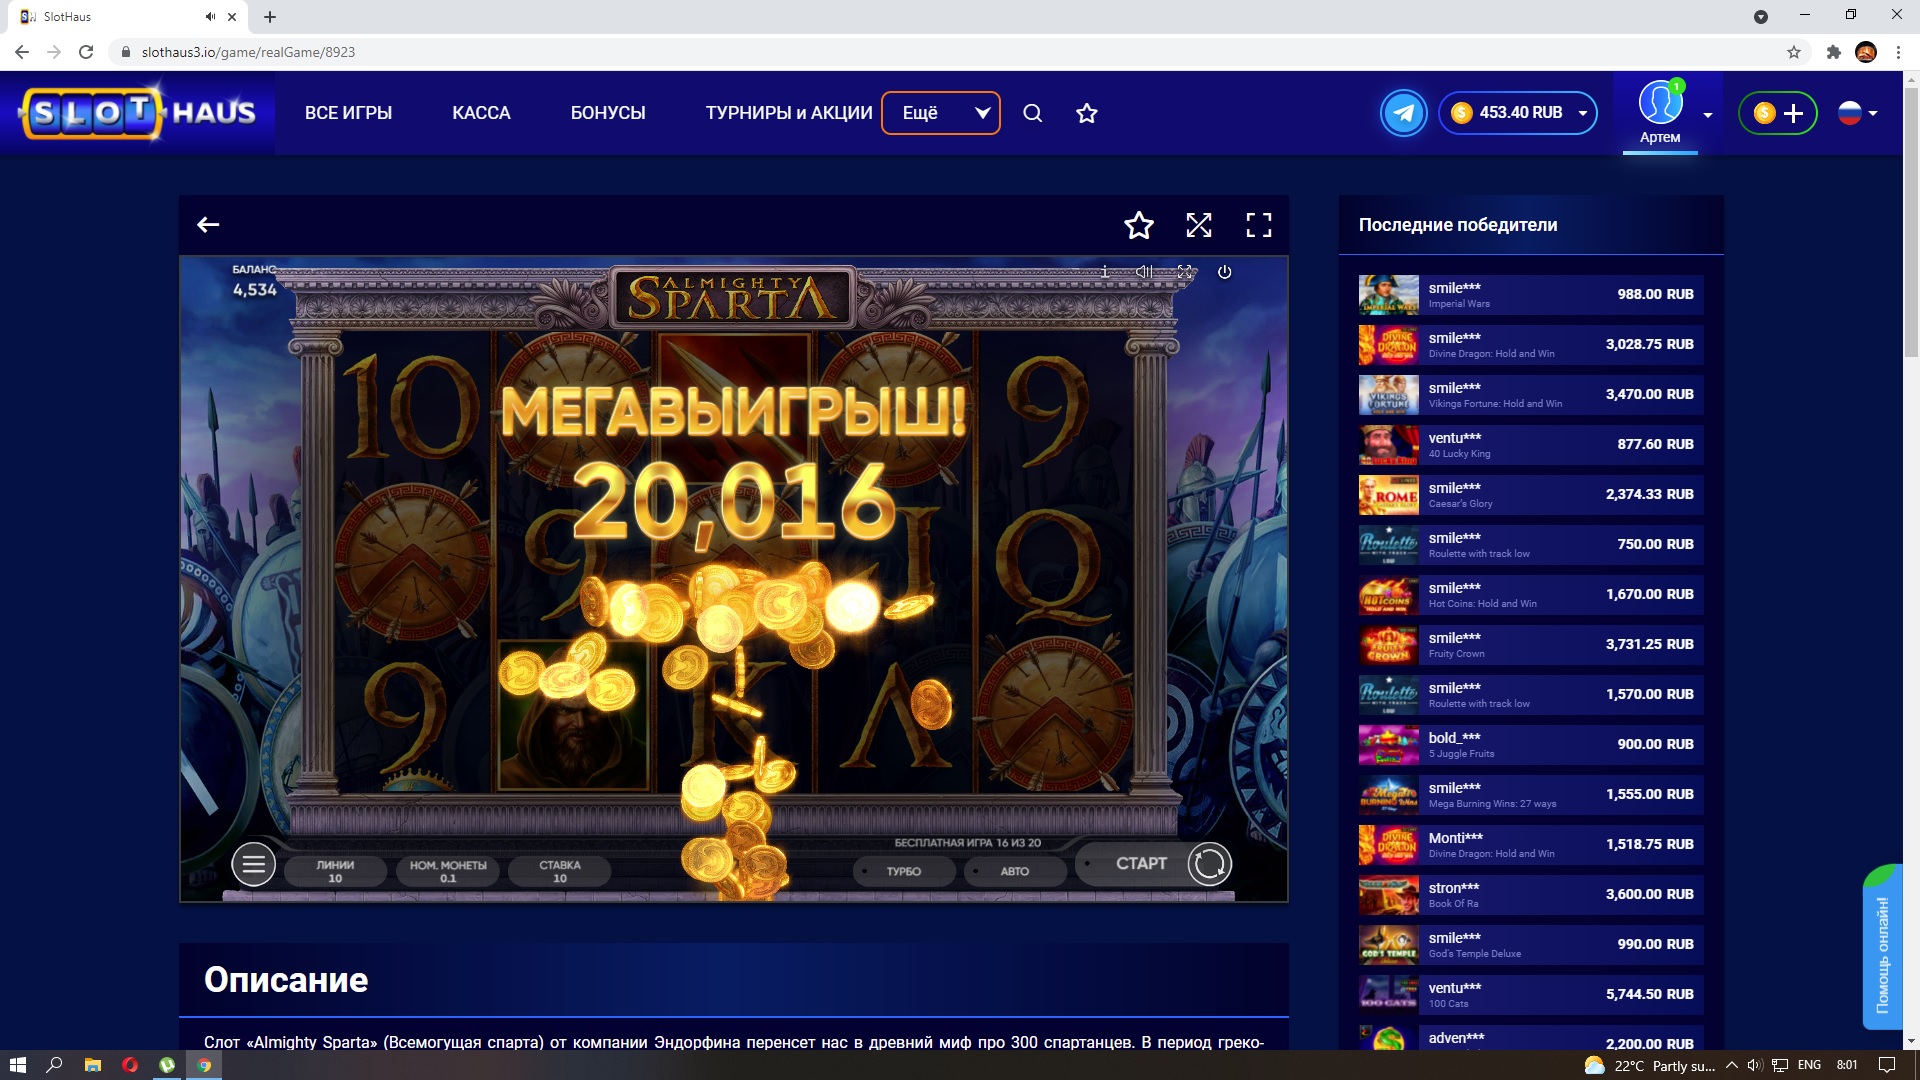The height and width of the screenshot is (1080, 1920).
Task: Open the language selector flag dropdown
Action: point(1859,113)
